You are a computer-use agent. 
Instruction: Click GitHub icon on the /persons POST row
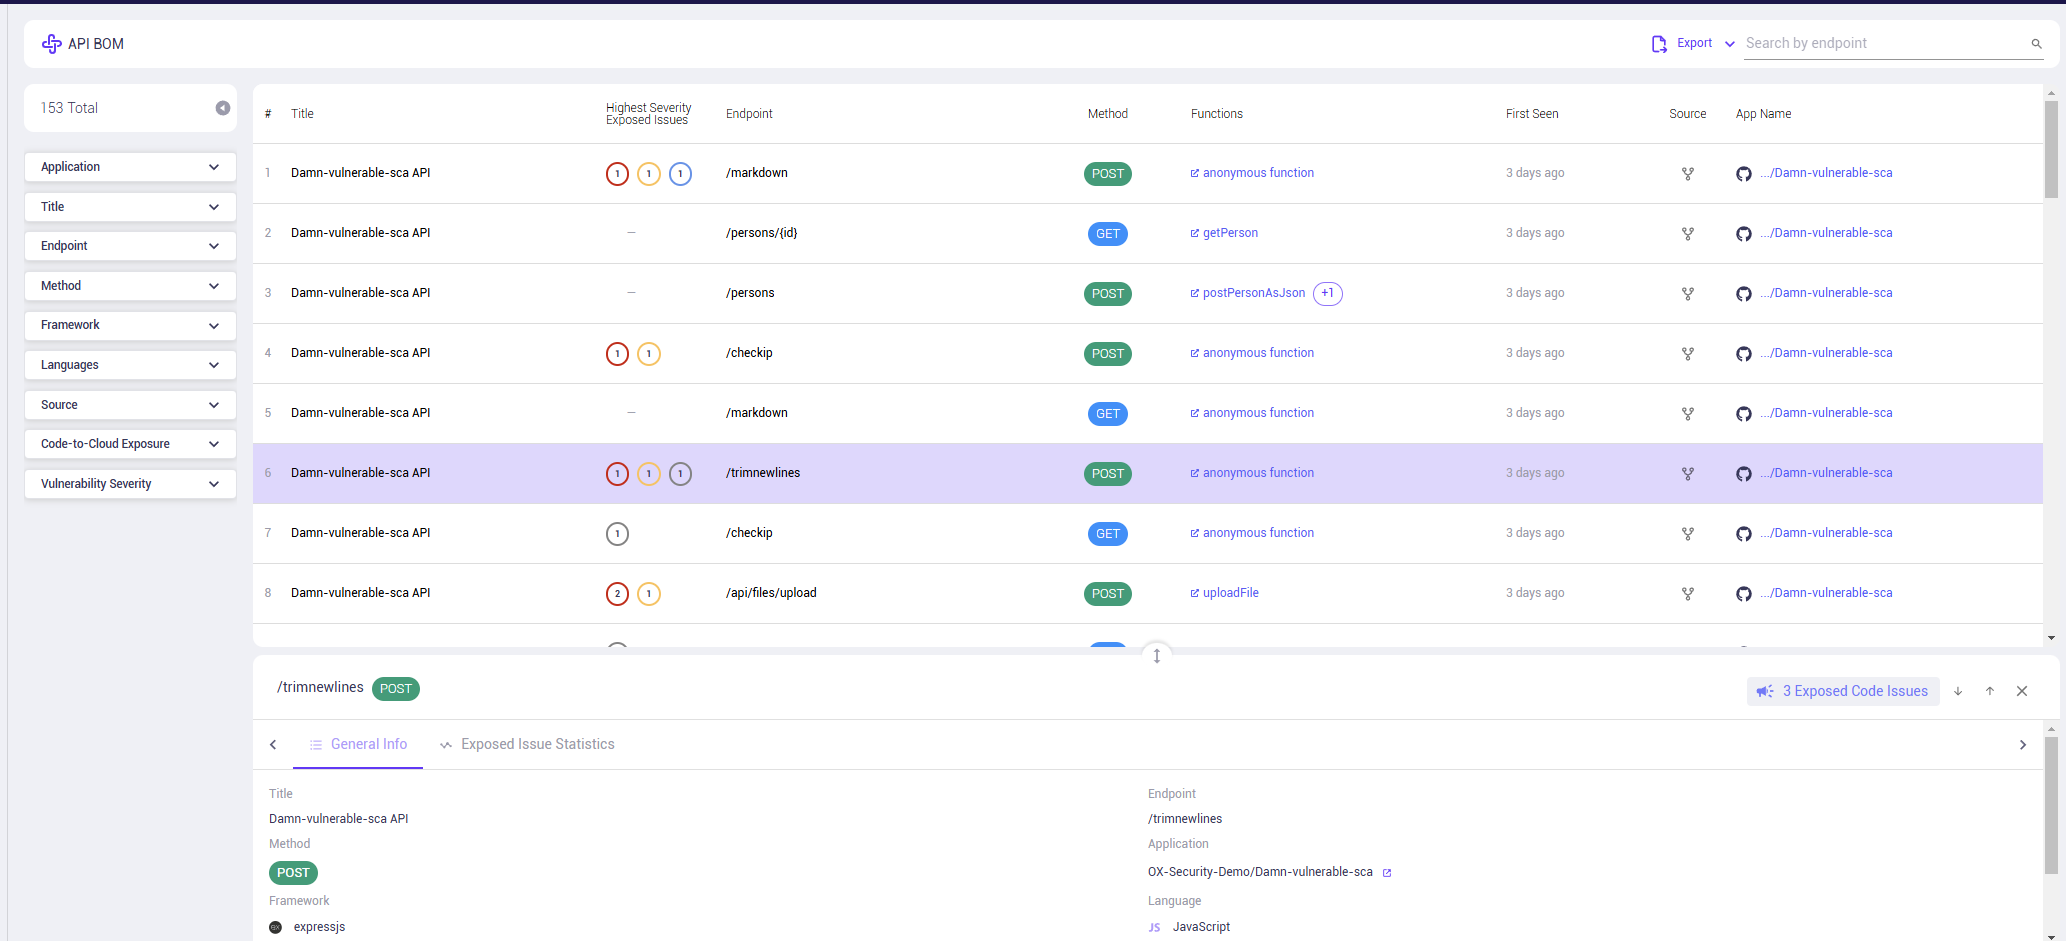[x=1744, y=294]
